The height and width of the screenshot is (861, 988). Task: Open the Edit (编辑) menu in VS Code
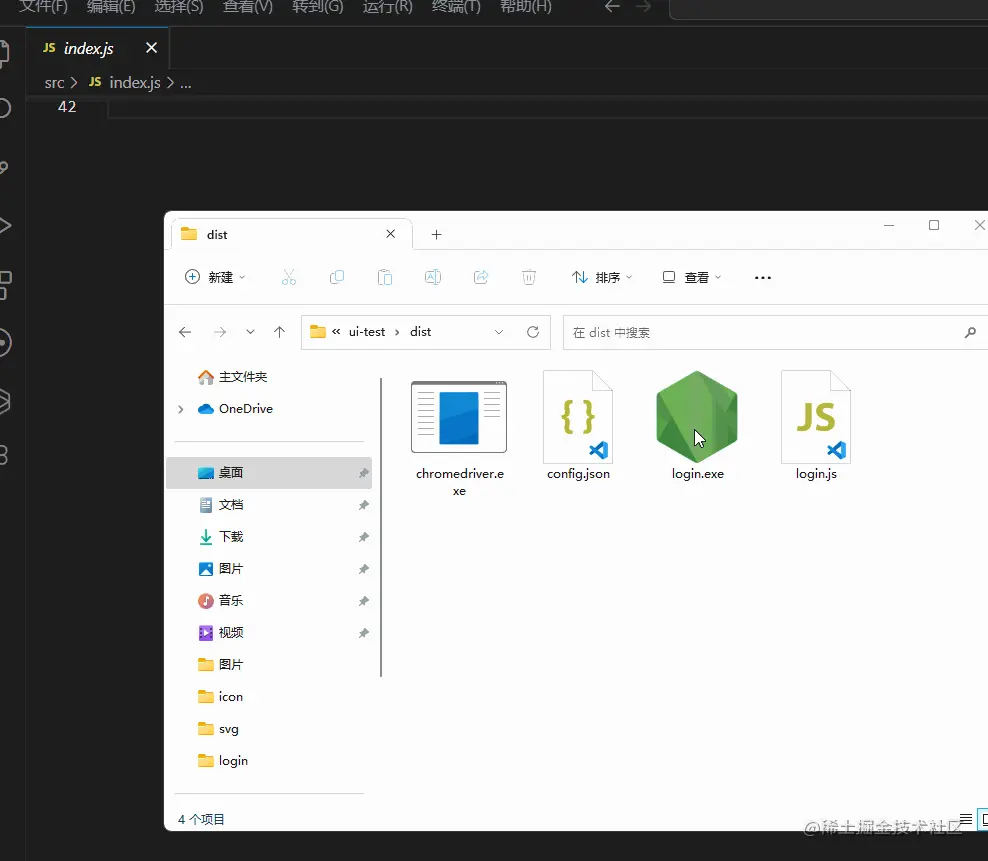[x=111, y=7]
